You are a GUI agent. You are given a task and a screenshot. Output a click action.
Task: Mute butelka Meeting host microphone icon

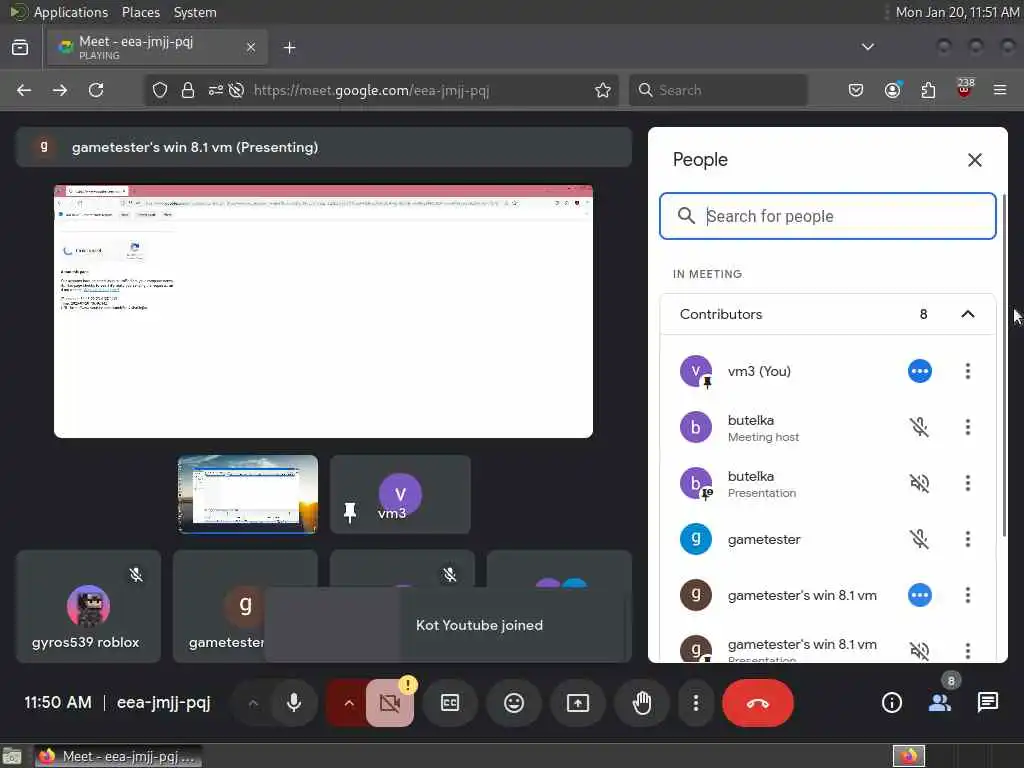click(x=920, y=427)
